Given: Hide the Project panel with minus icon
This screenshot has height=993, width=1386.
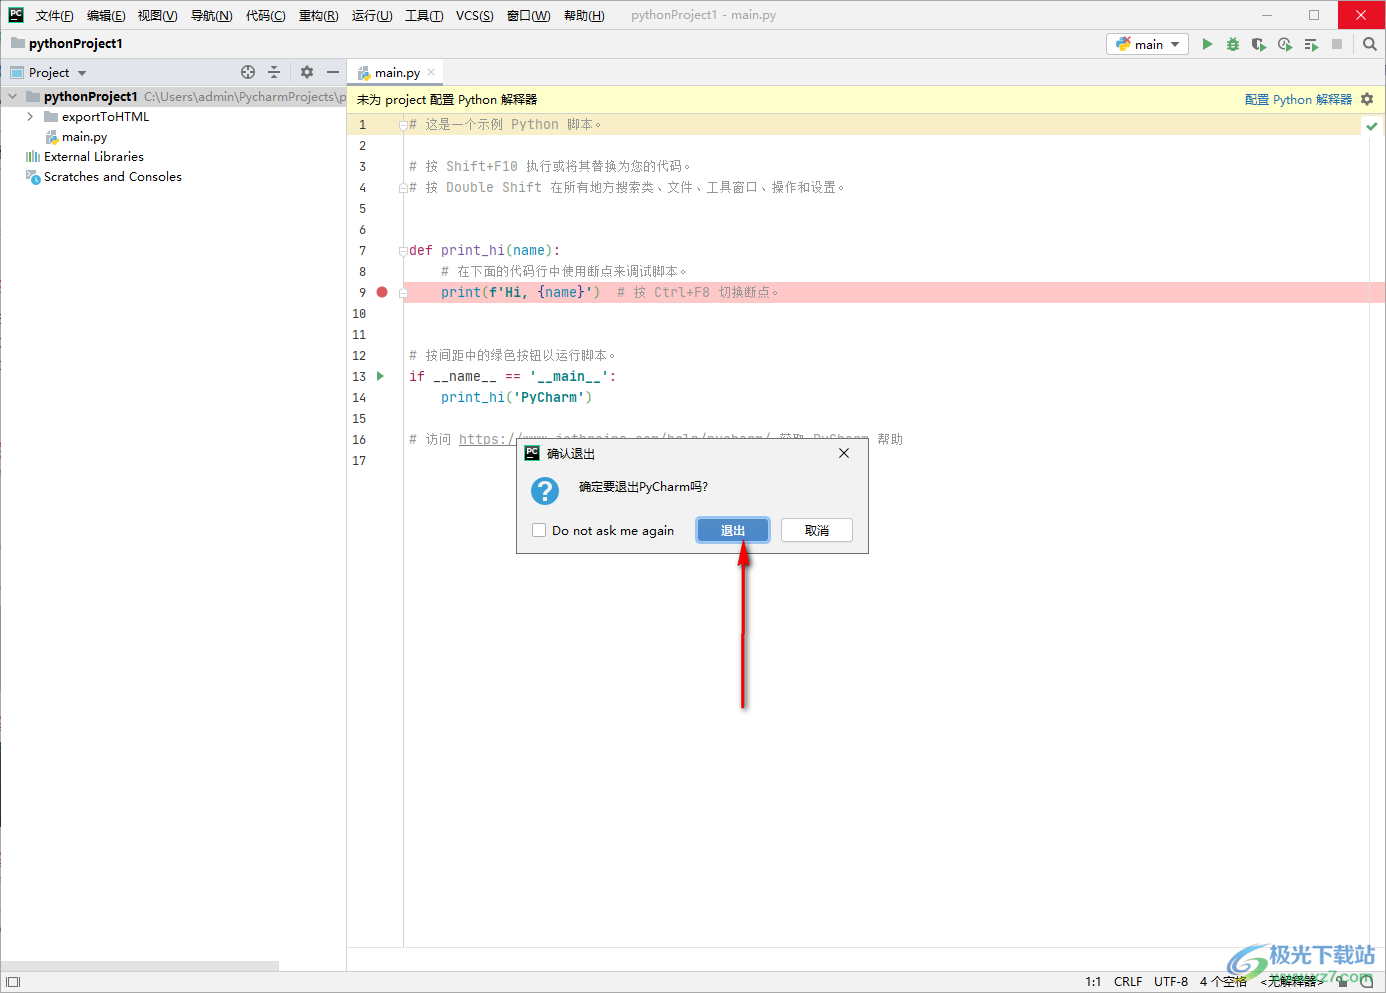Looking at the screenshot, I should tap(333, 72).
